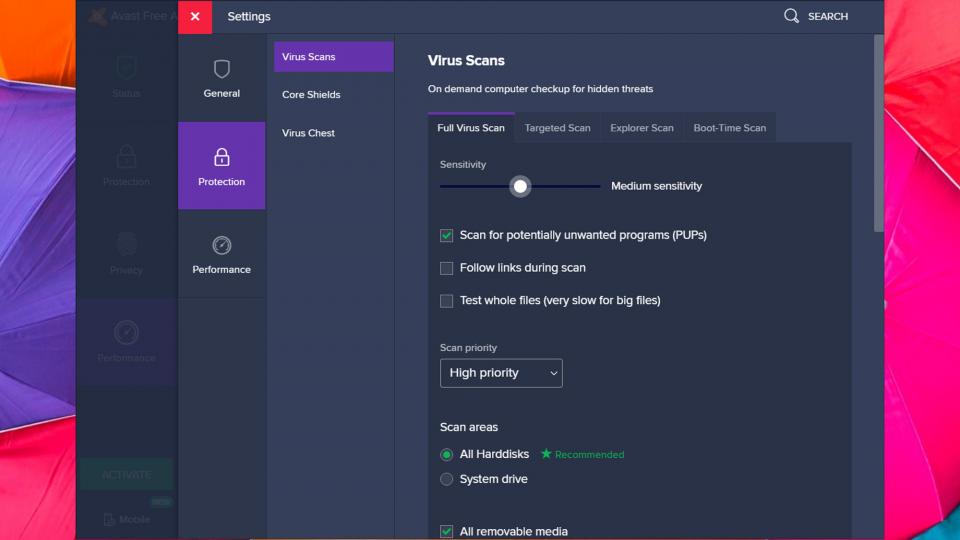Click the settings panel vertical scrollbar
This screenshot has width=960, height=540.
click(x=878, y=135)
